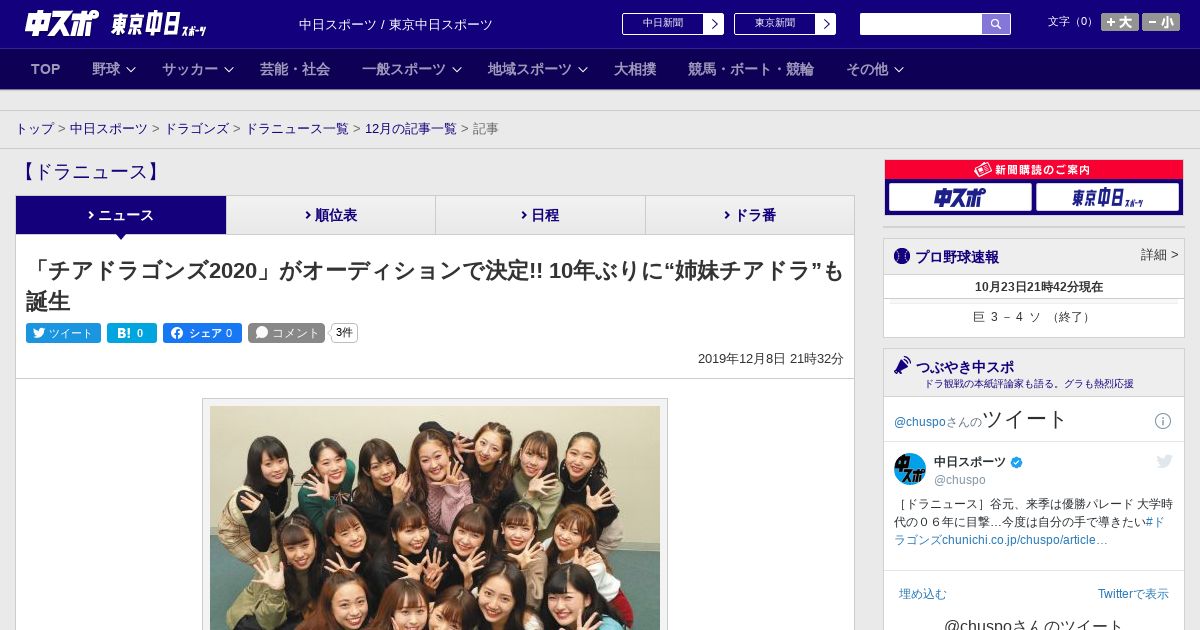Click the 中日スポーツ / 東京中日スポーツ header text
This screenshot has height=630, width=1200.
396,24
